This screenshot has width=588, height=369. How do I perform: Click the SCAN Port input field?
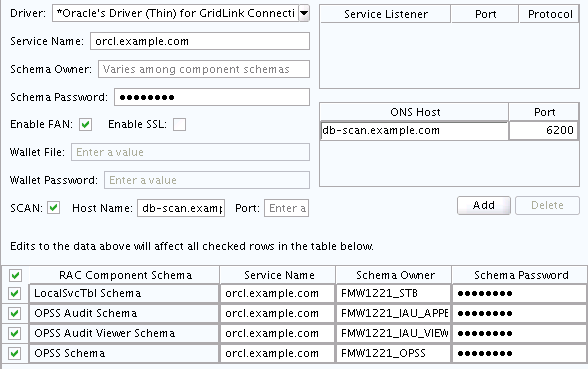[x=286, y=208]
